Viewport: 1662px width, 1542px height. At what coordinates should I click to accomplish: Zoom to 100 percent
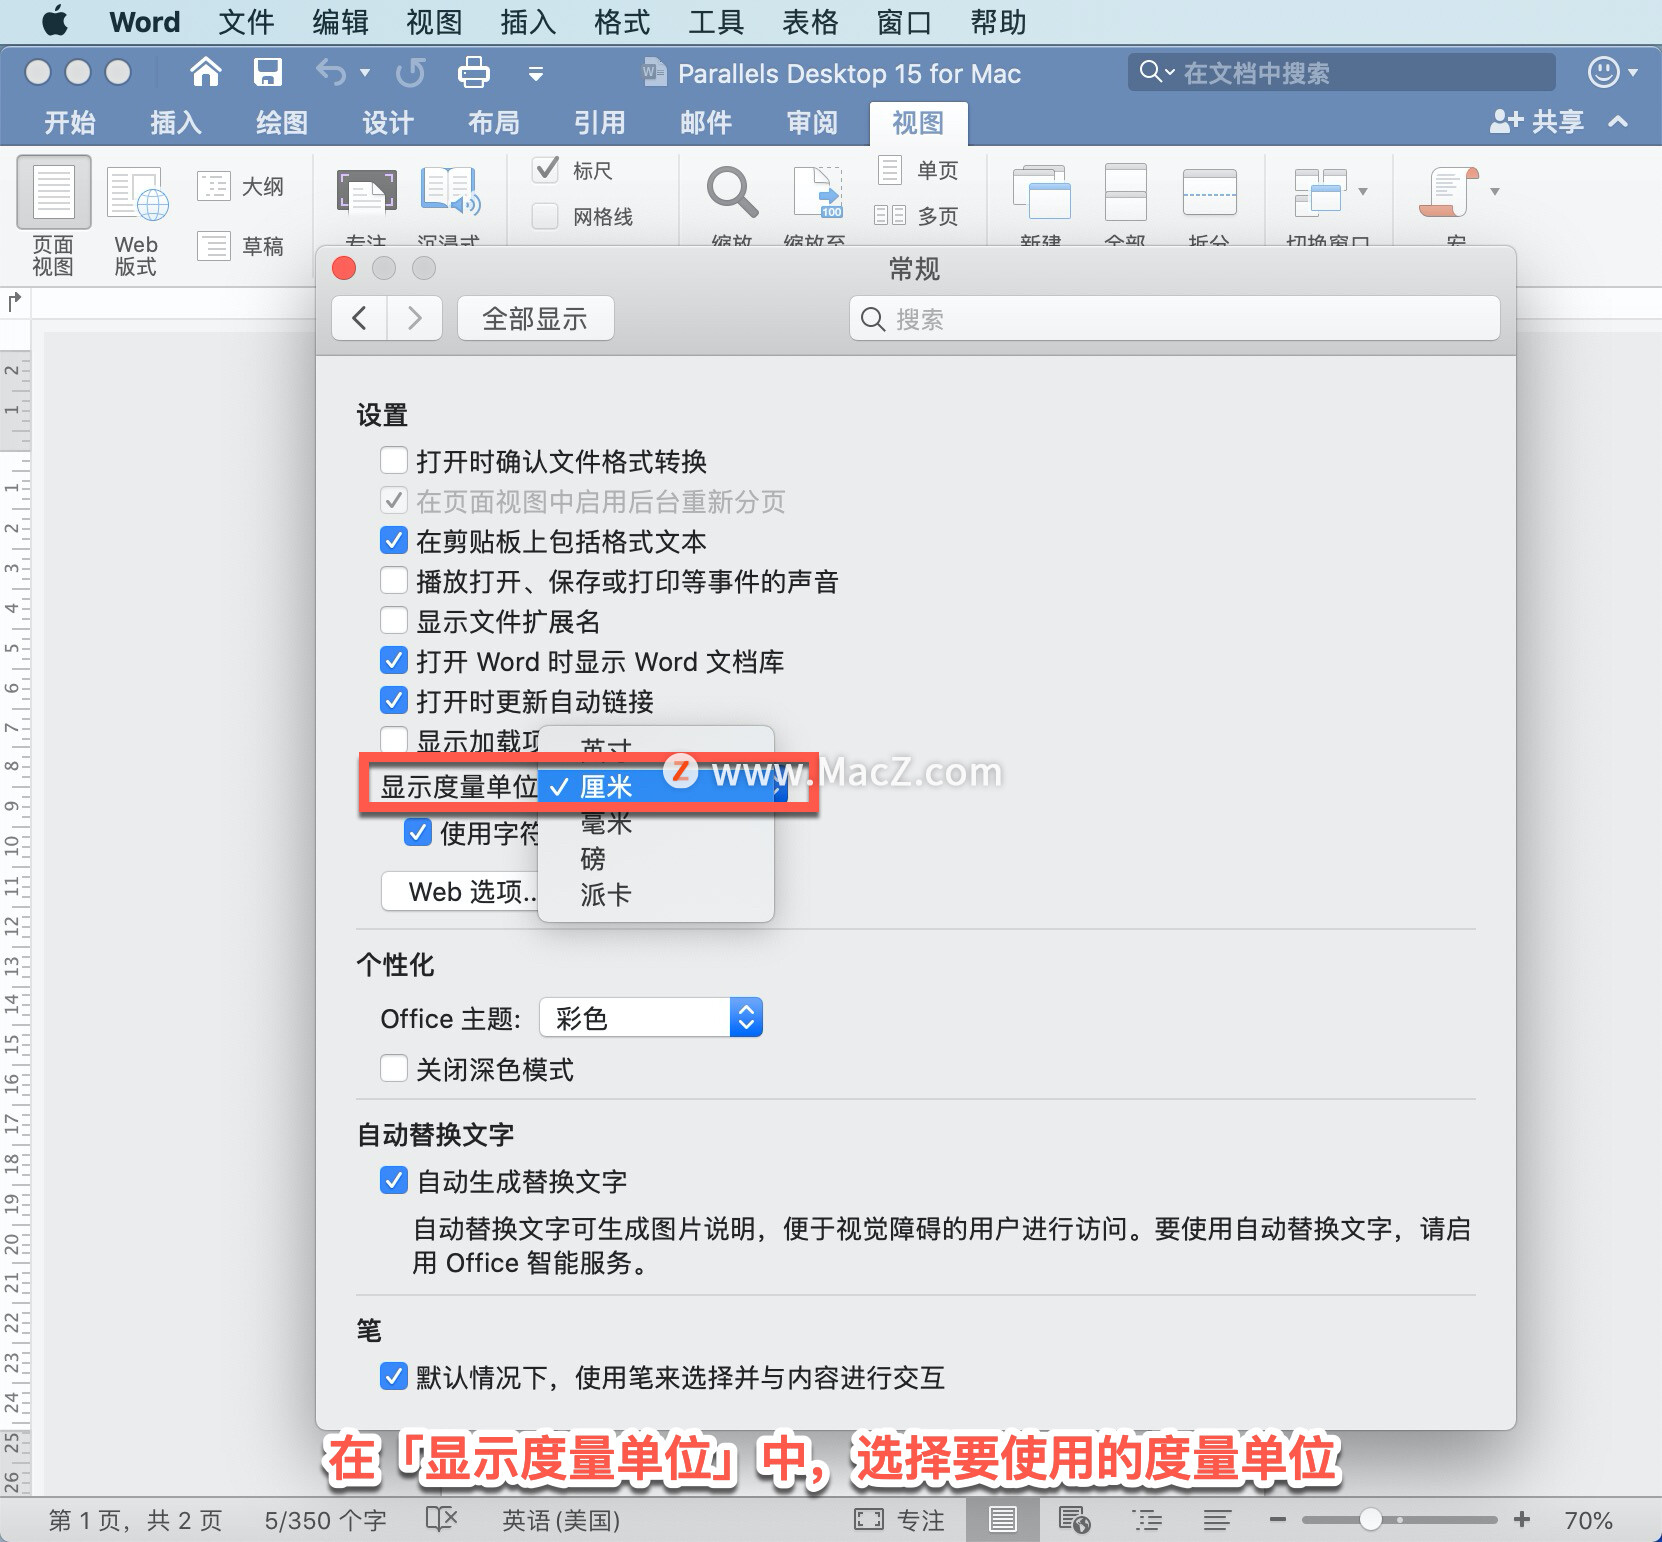[x=817, y=192]
